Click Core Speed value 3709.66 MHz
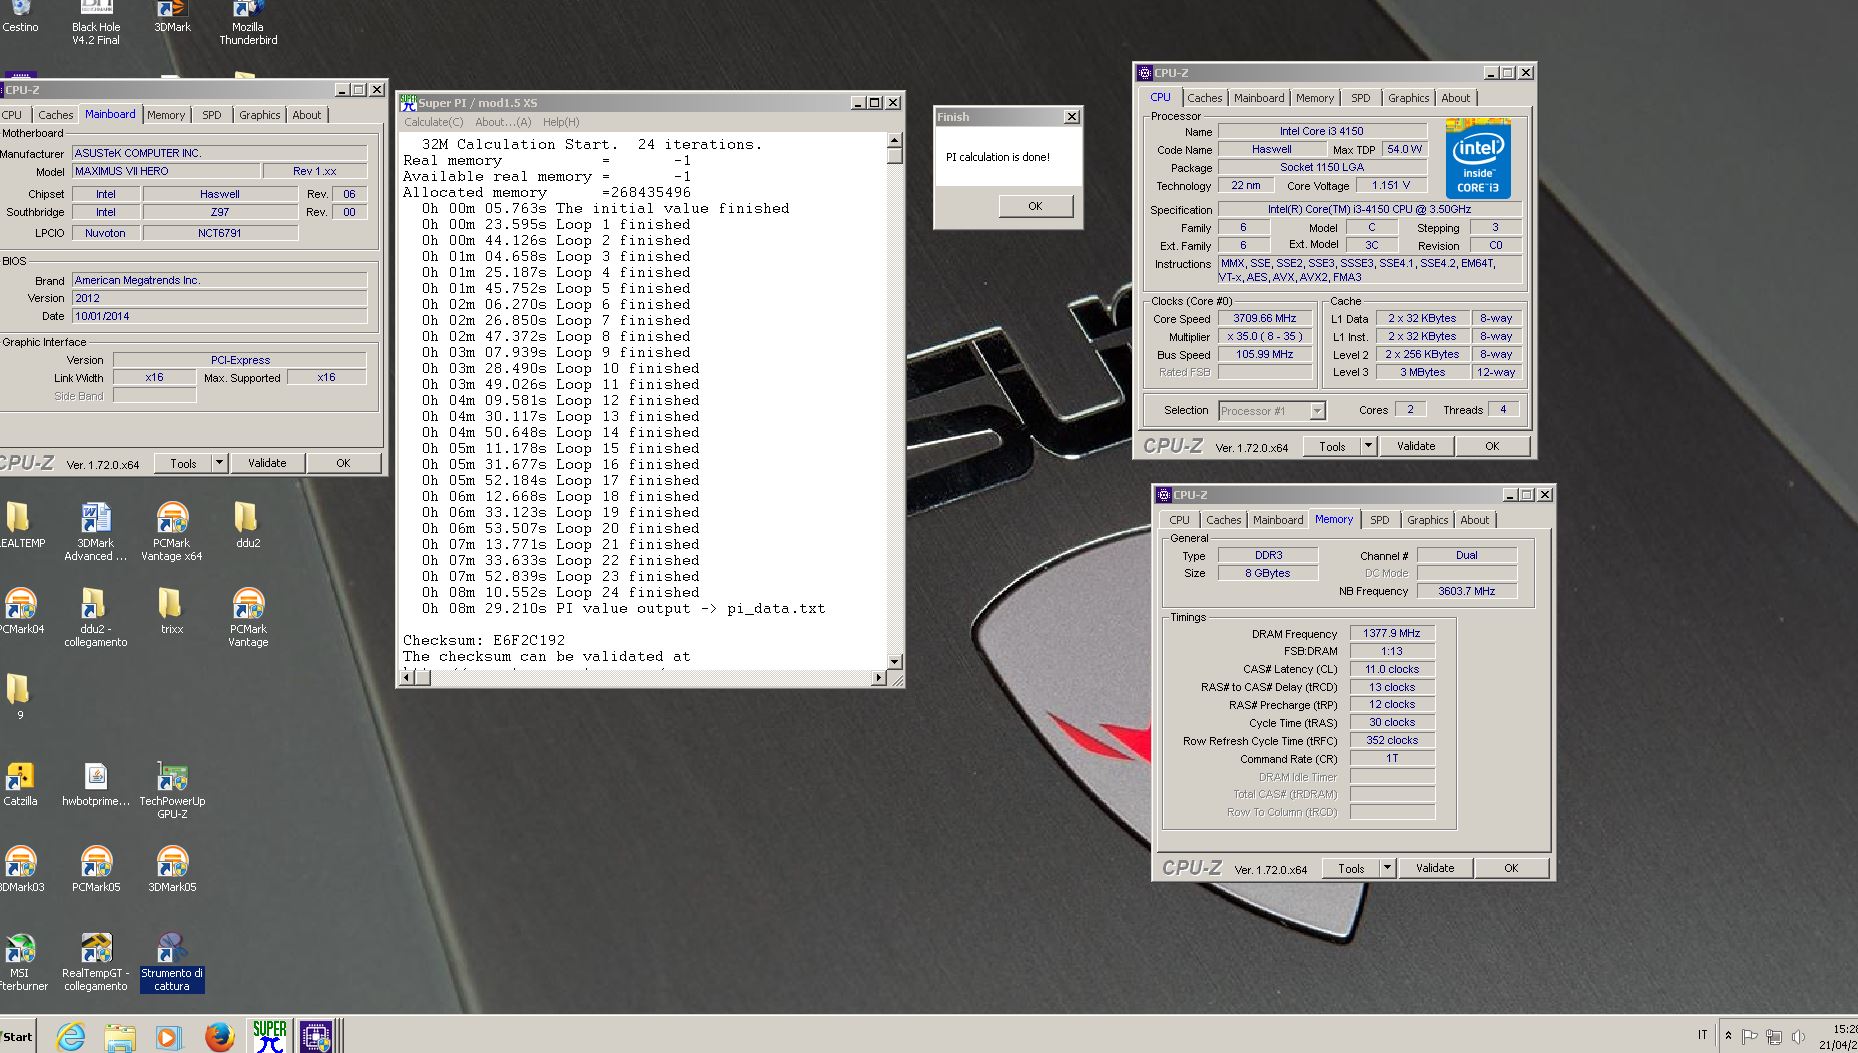1858x1053 pixels. coord(1265,318)
